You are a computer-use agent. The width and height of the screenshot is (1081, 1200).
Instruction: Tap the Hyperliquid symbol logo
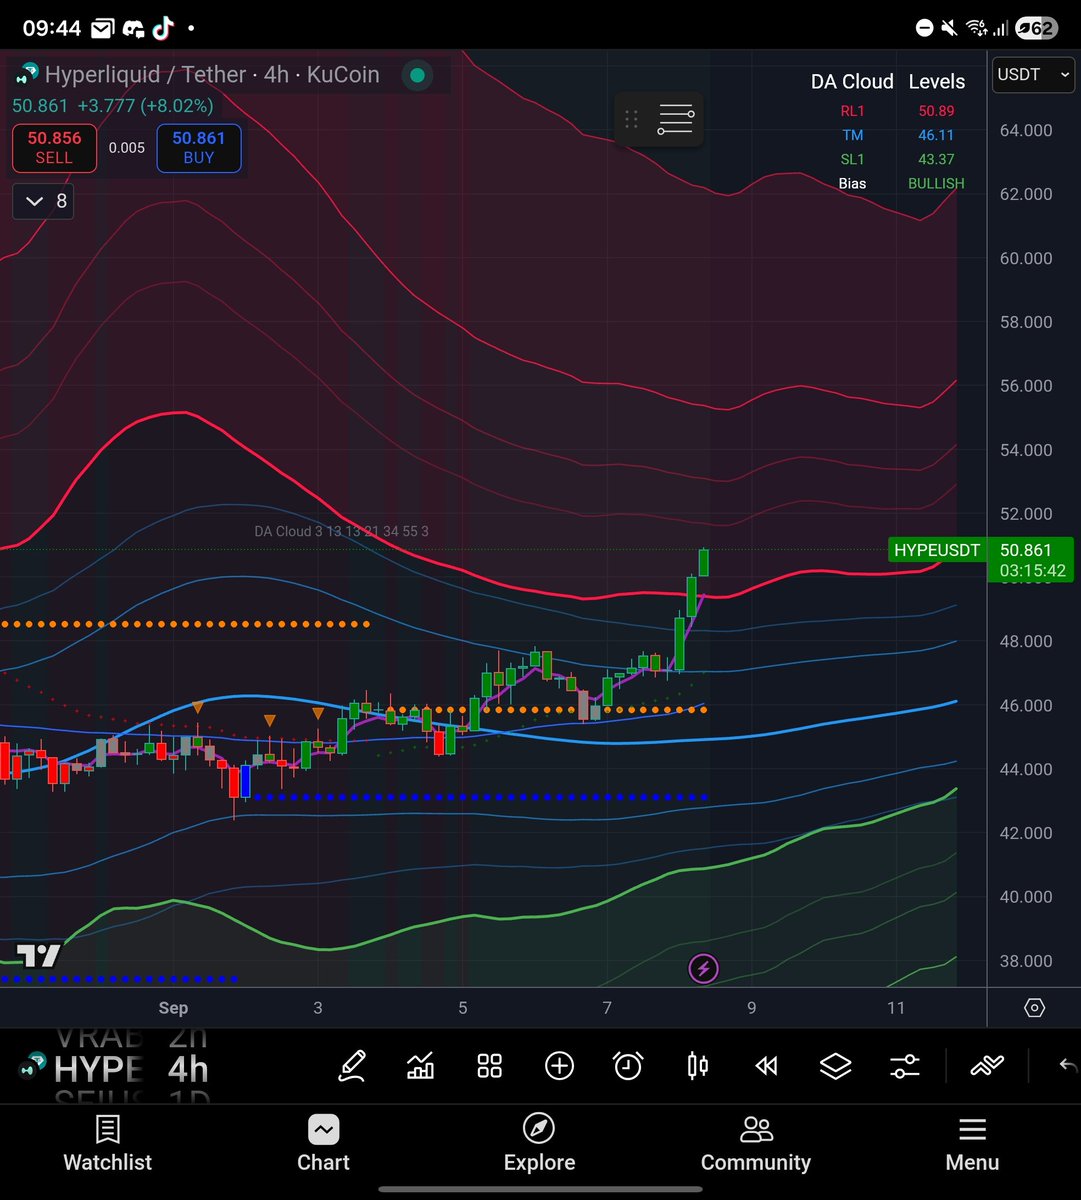pyautogui.click(x=27, y=74)
